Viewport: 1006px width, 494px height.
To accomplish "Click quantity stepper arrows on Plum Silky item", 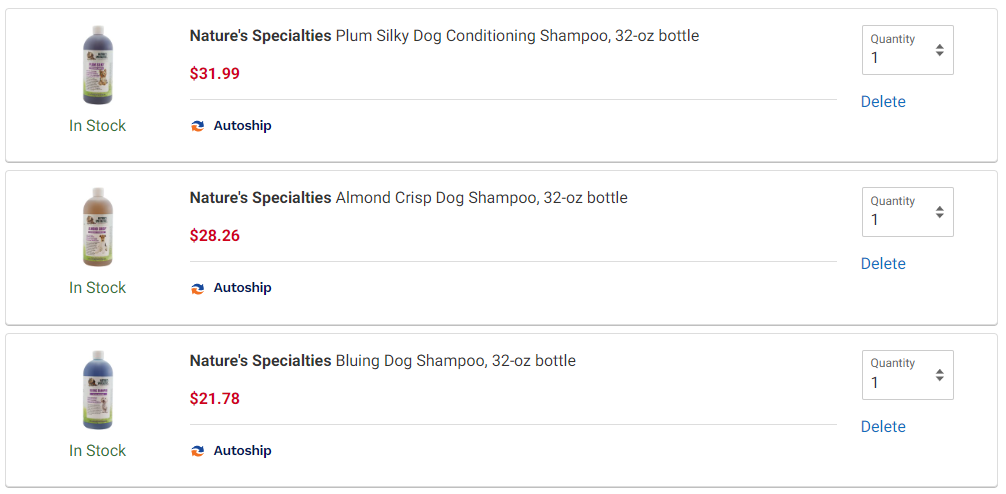I will pos(939,50).
